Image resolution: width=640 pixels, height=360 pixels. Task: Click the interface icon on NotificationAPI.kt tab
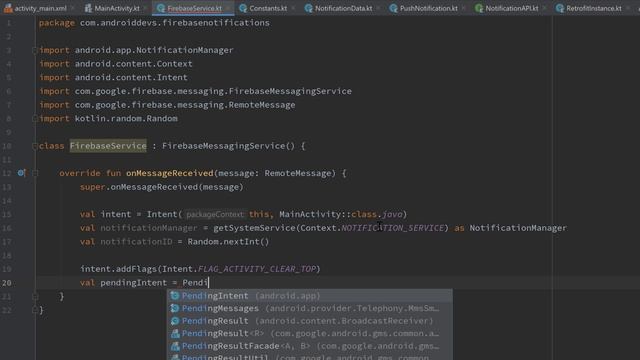point(479,8)
